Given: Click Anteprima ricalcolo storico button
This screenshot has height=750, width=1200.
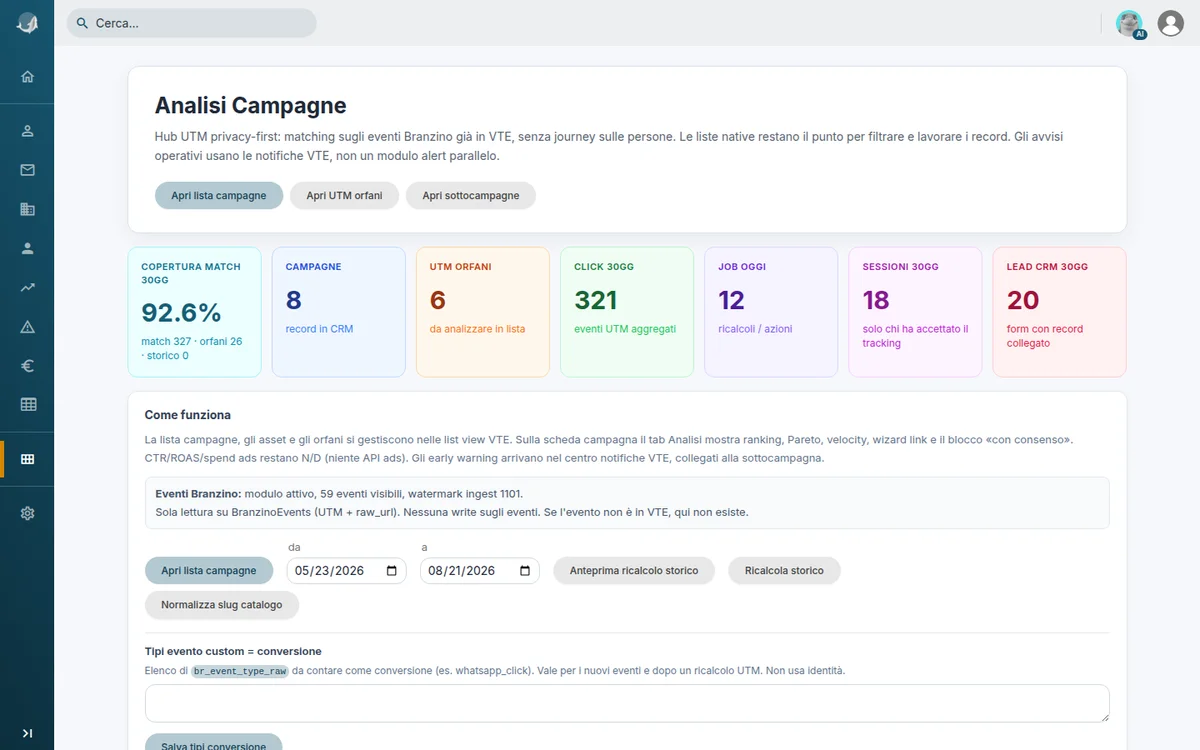Looking at the screenshot, I should pyautogui.click(x=634, y=571).
